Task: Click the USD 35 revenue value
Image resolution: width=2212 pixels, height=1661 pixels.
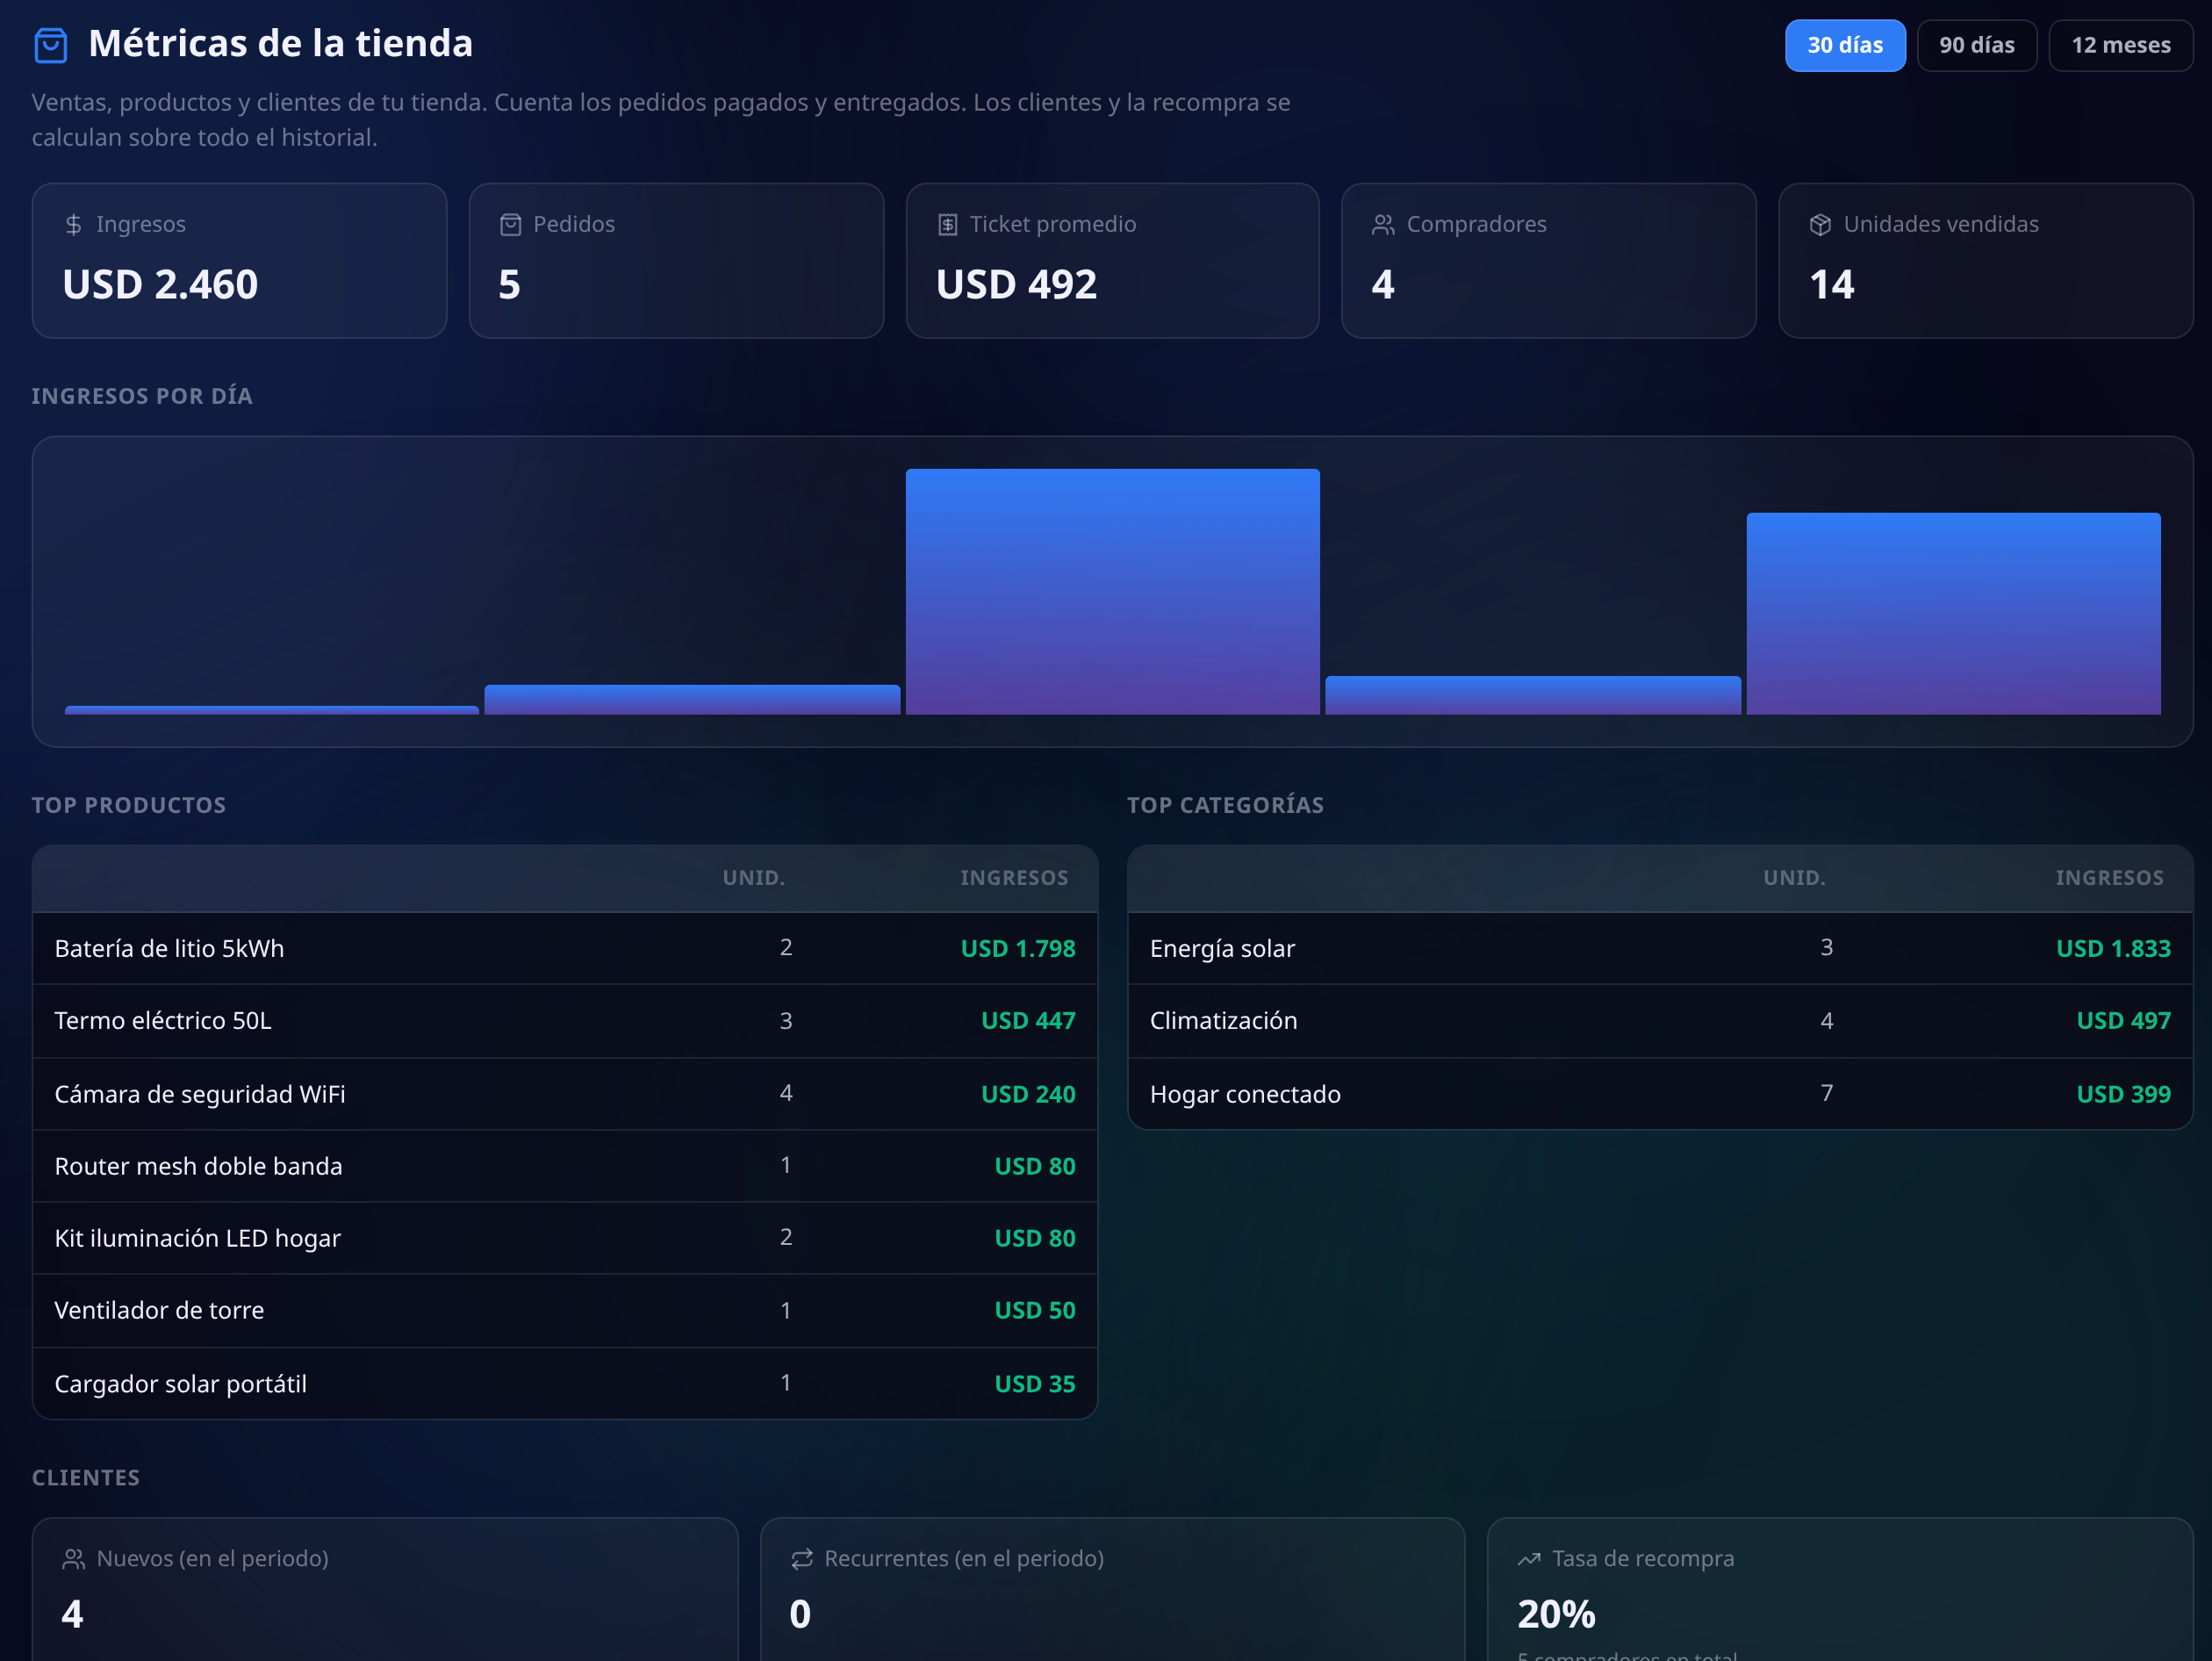Action: pos(1035,1384)
